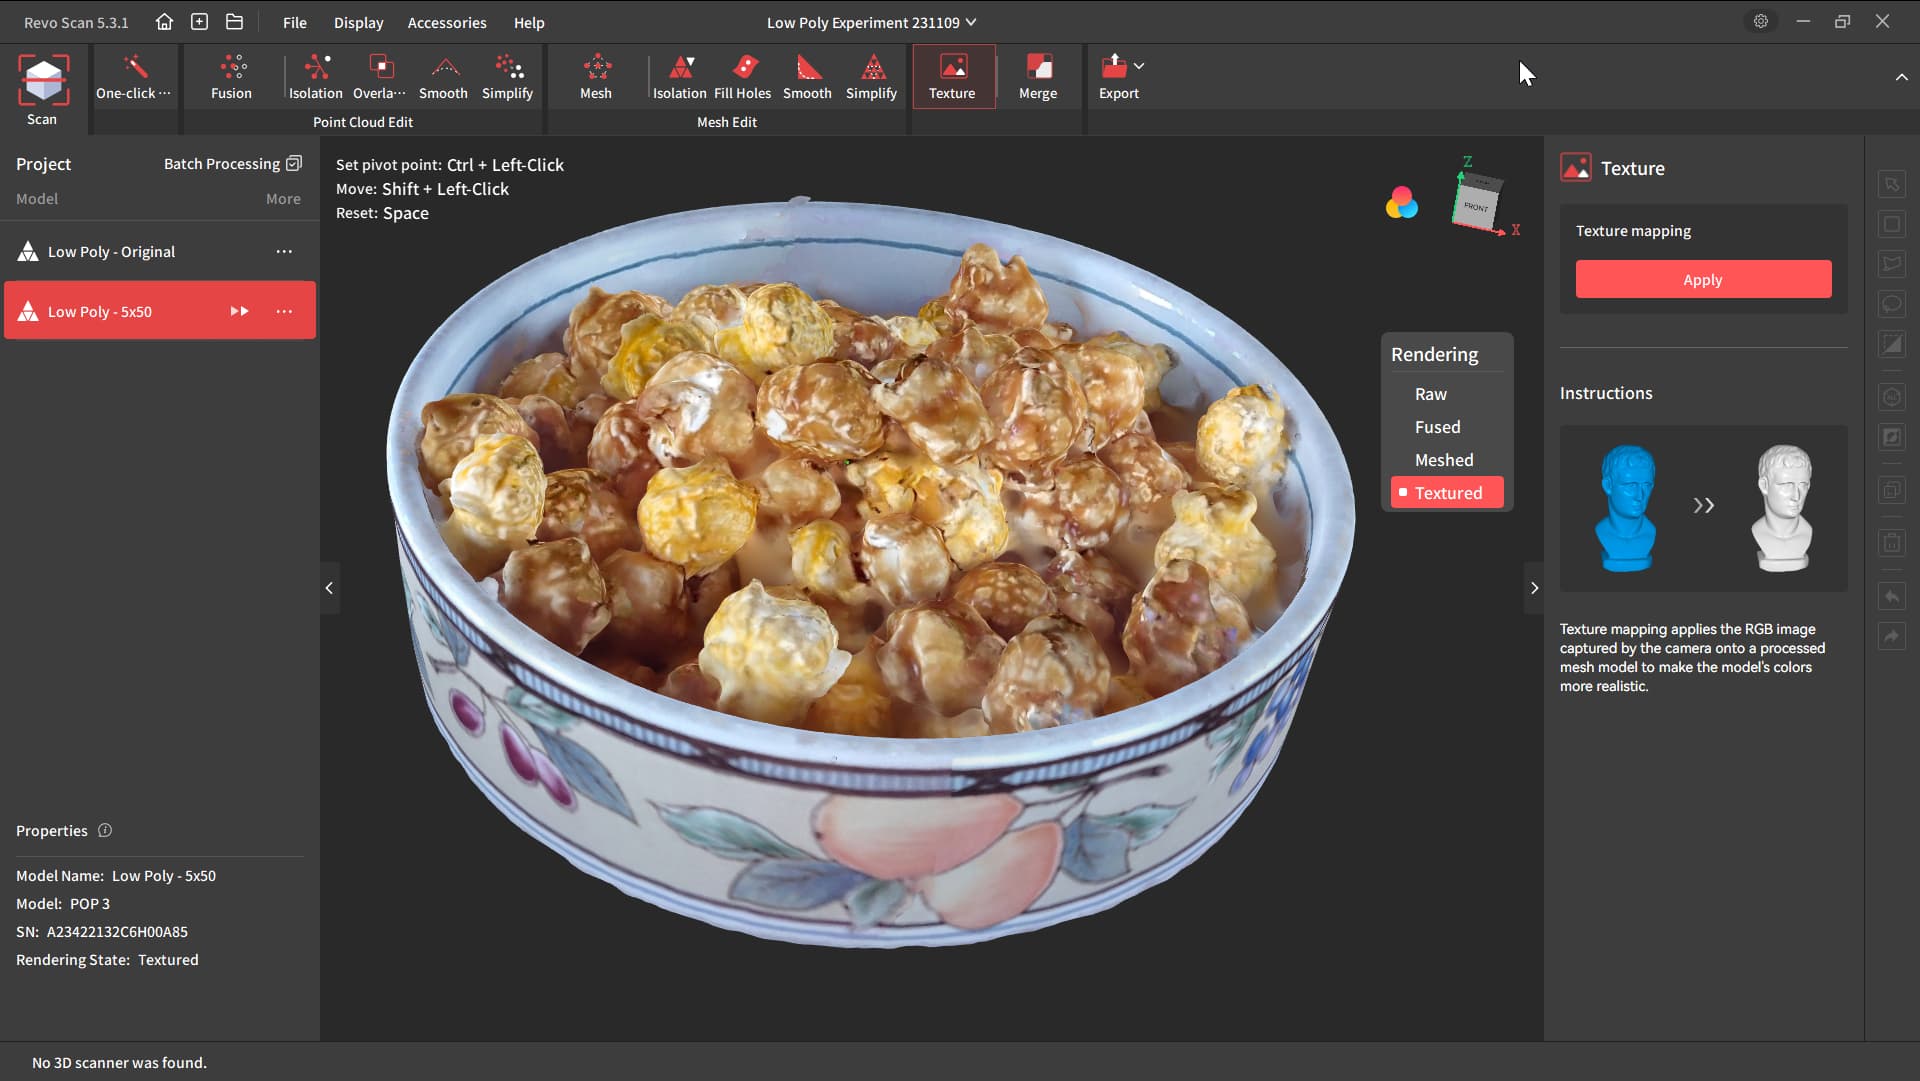Expand project name dropdown in title bar
Image resolution: width=1920 pixels, height=1081 pixels.
coord(971,22)
